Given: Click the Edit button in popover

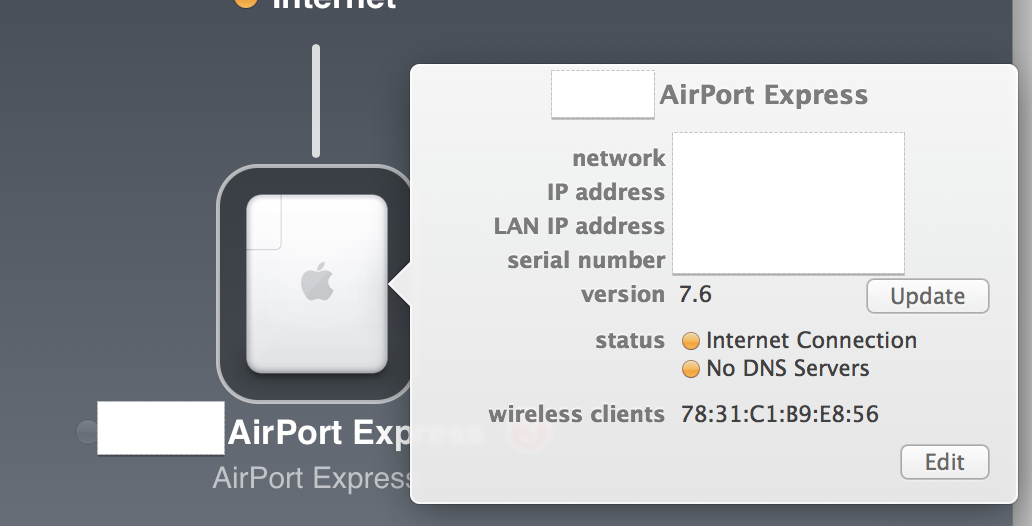Looking at the screenshot, I should (944, 462).
